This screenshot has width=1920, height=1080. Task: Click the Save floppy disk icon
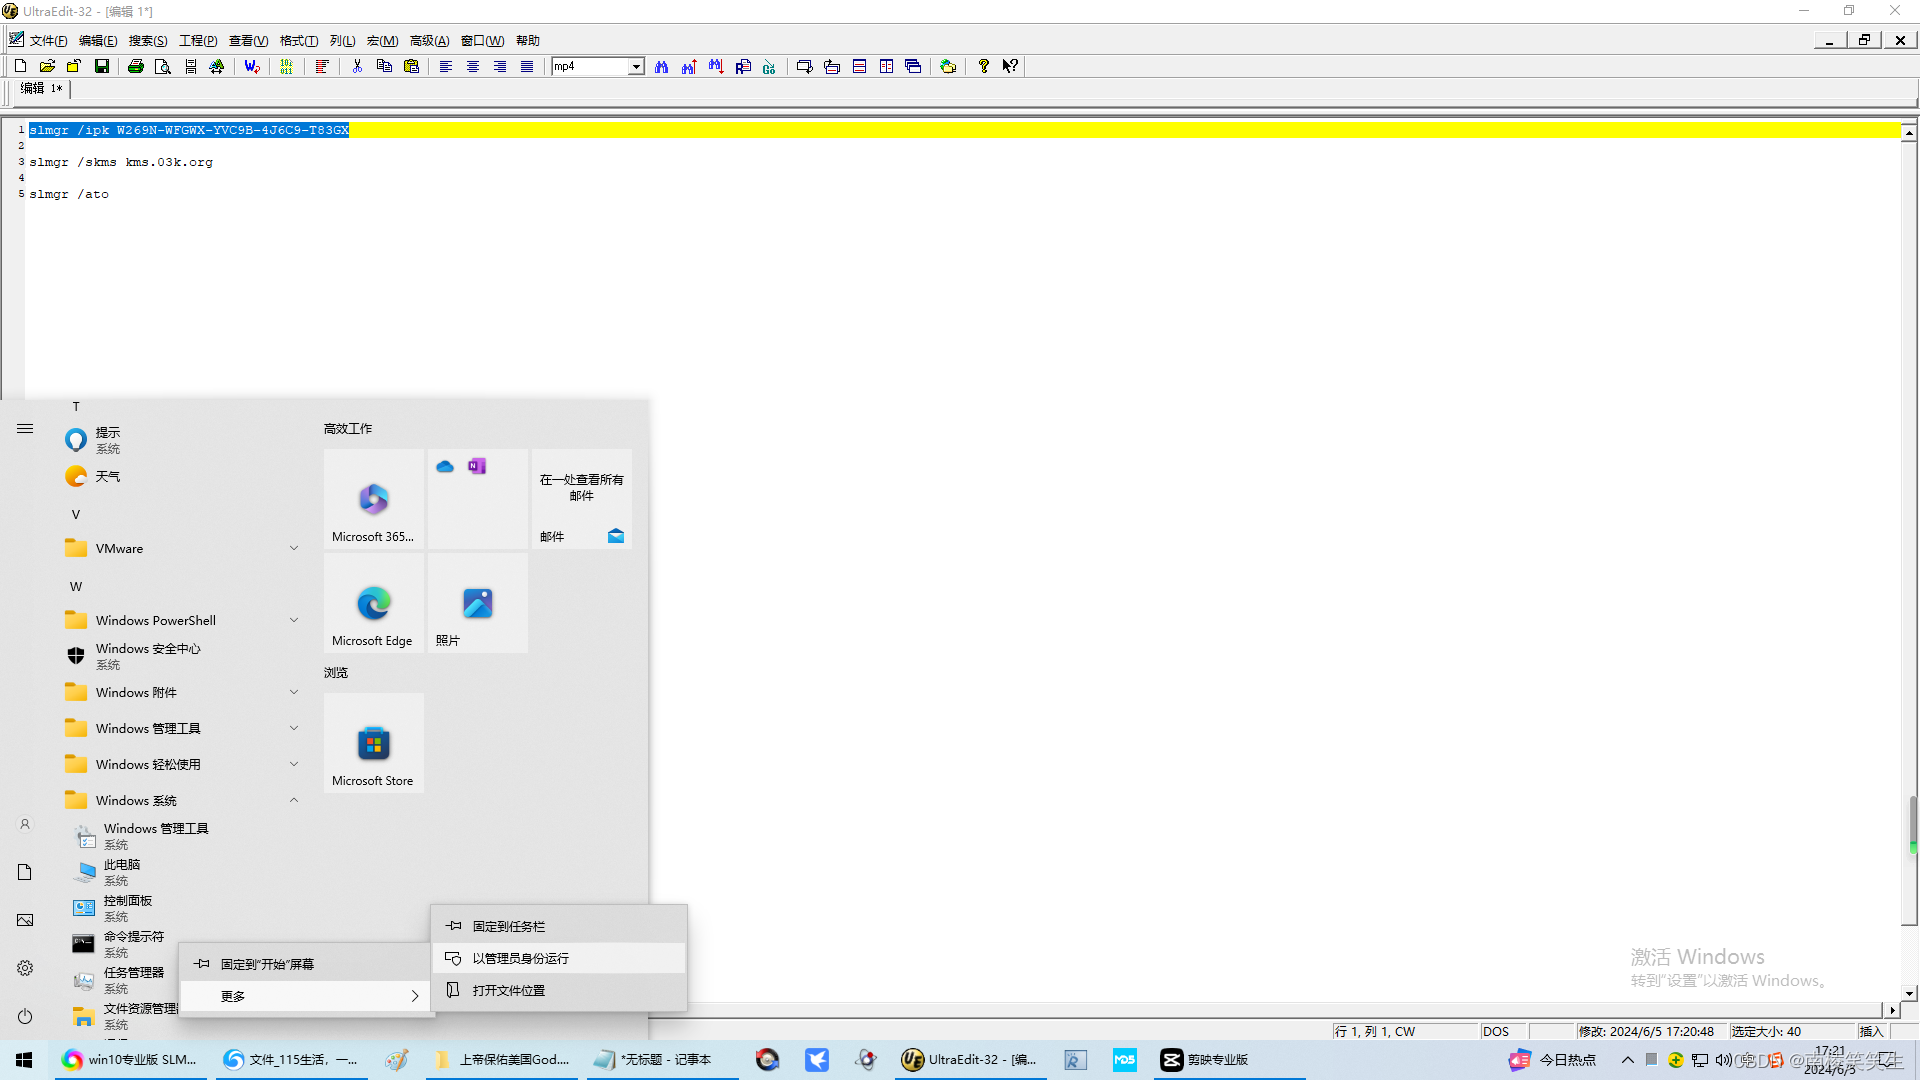tap(101, 66)
